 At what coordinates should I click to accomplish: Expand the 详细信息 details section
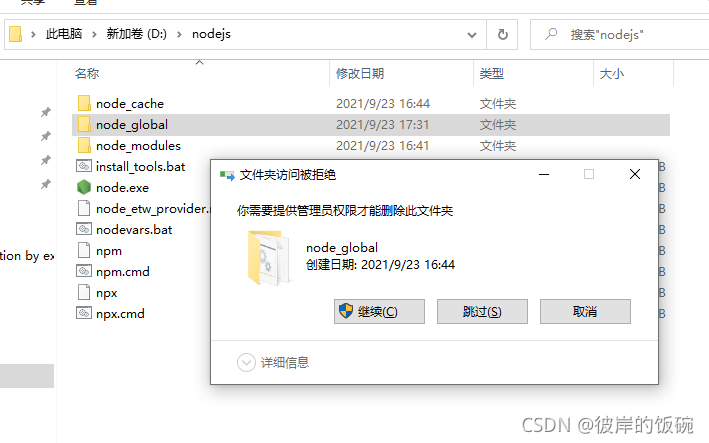pos(246,362)
